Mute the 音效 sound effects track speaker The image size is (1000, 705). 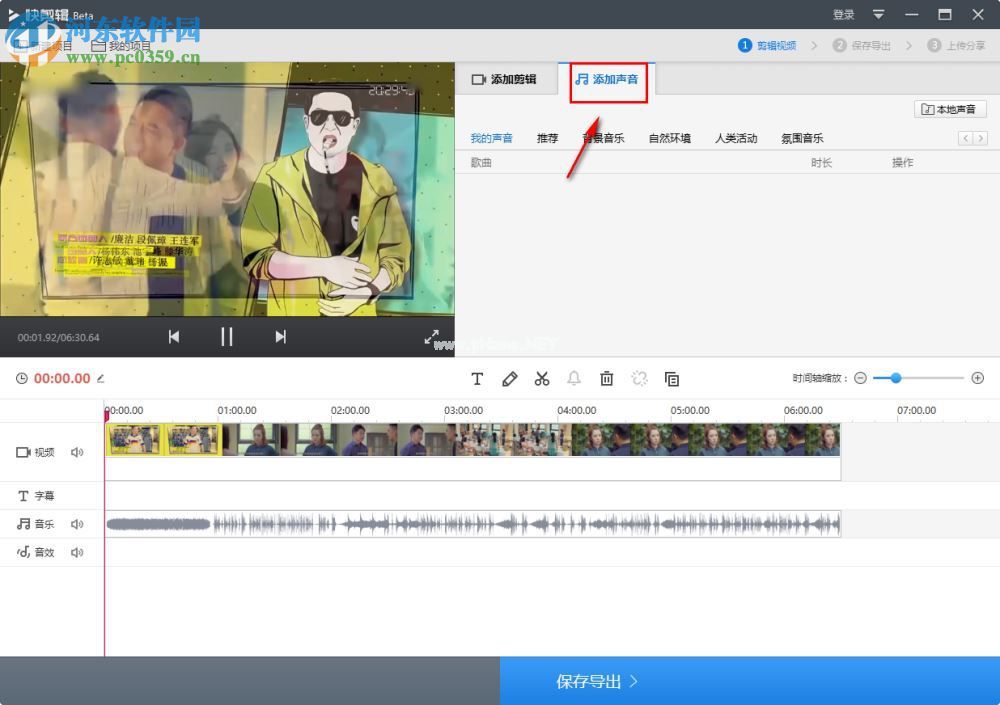[77, 551]
